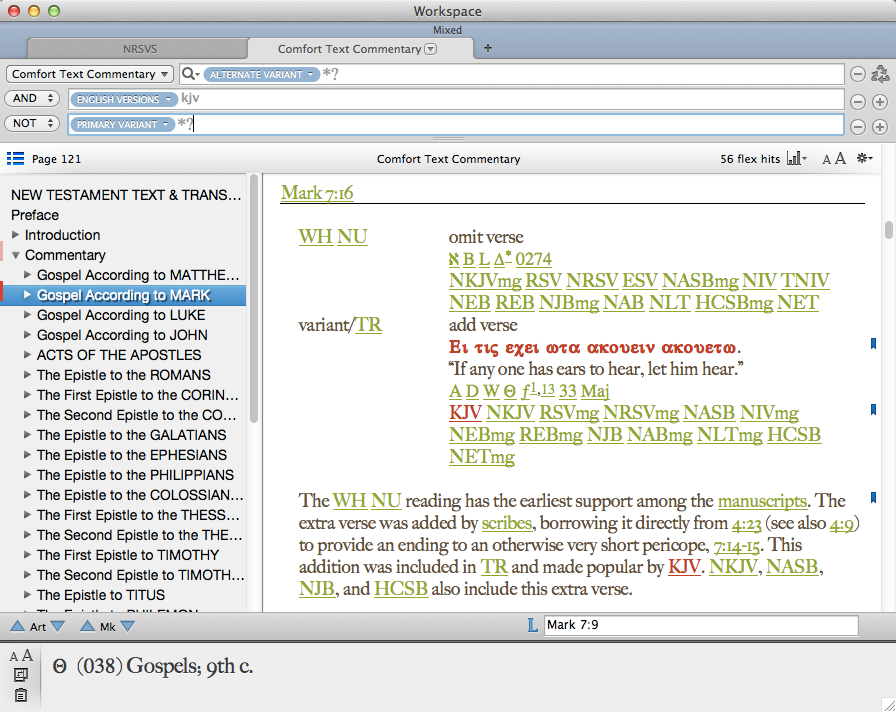Click the WH link in the variant heading
Viewport: 896px width, 712px height.
315,236
